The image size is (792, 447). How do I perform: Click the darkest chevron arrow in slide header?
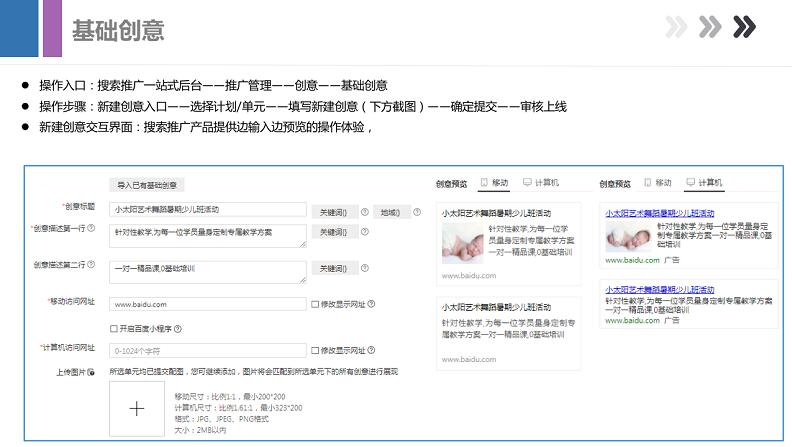pos(743,27)
